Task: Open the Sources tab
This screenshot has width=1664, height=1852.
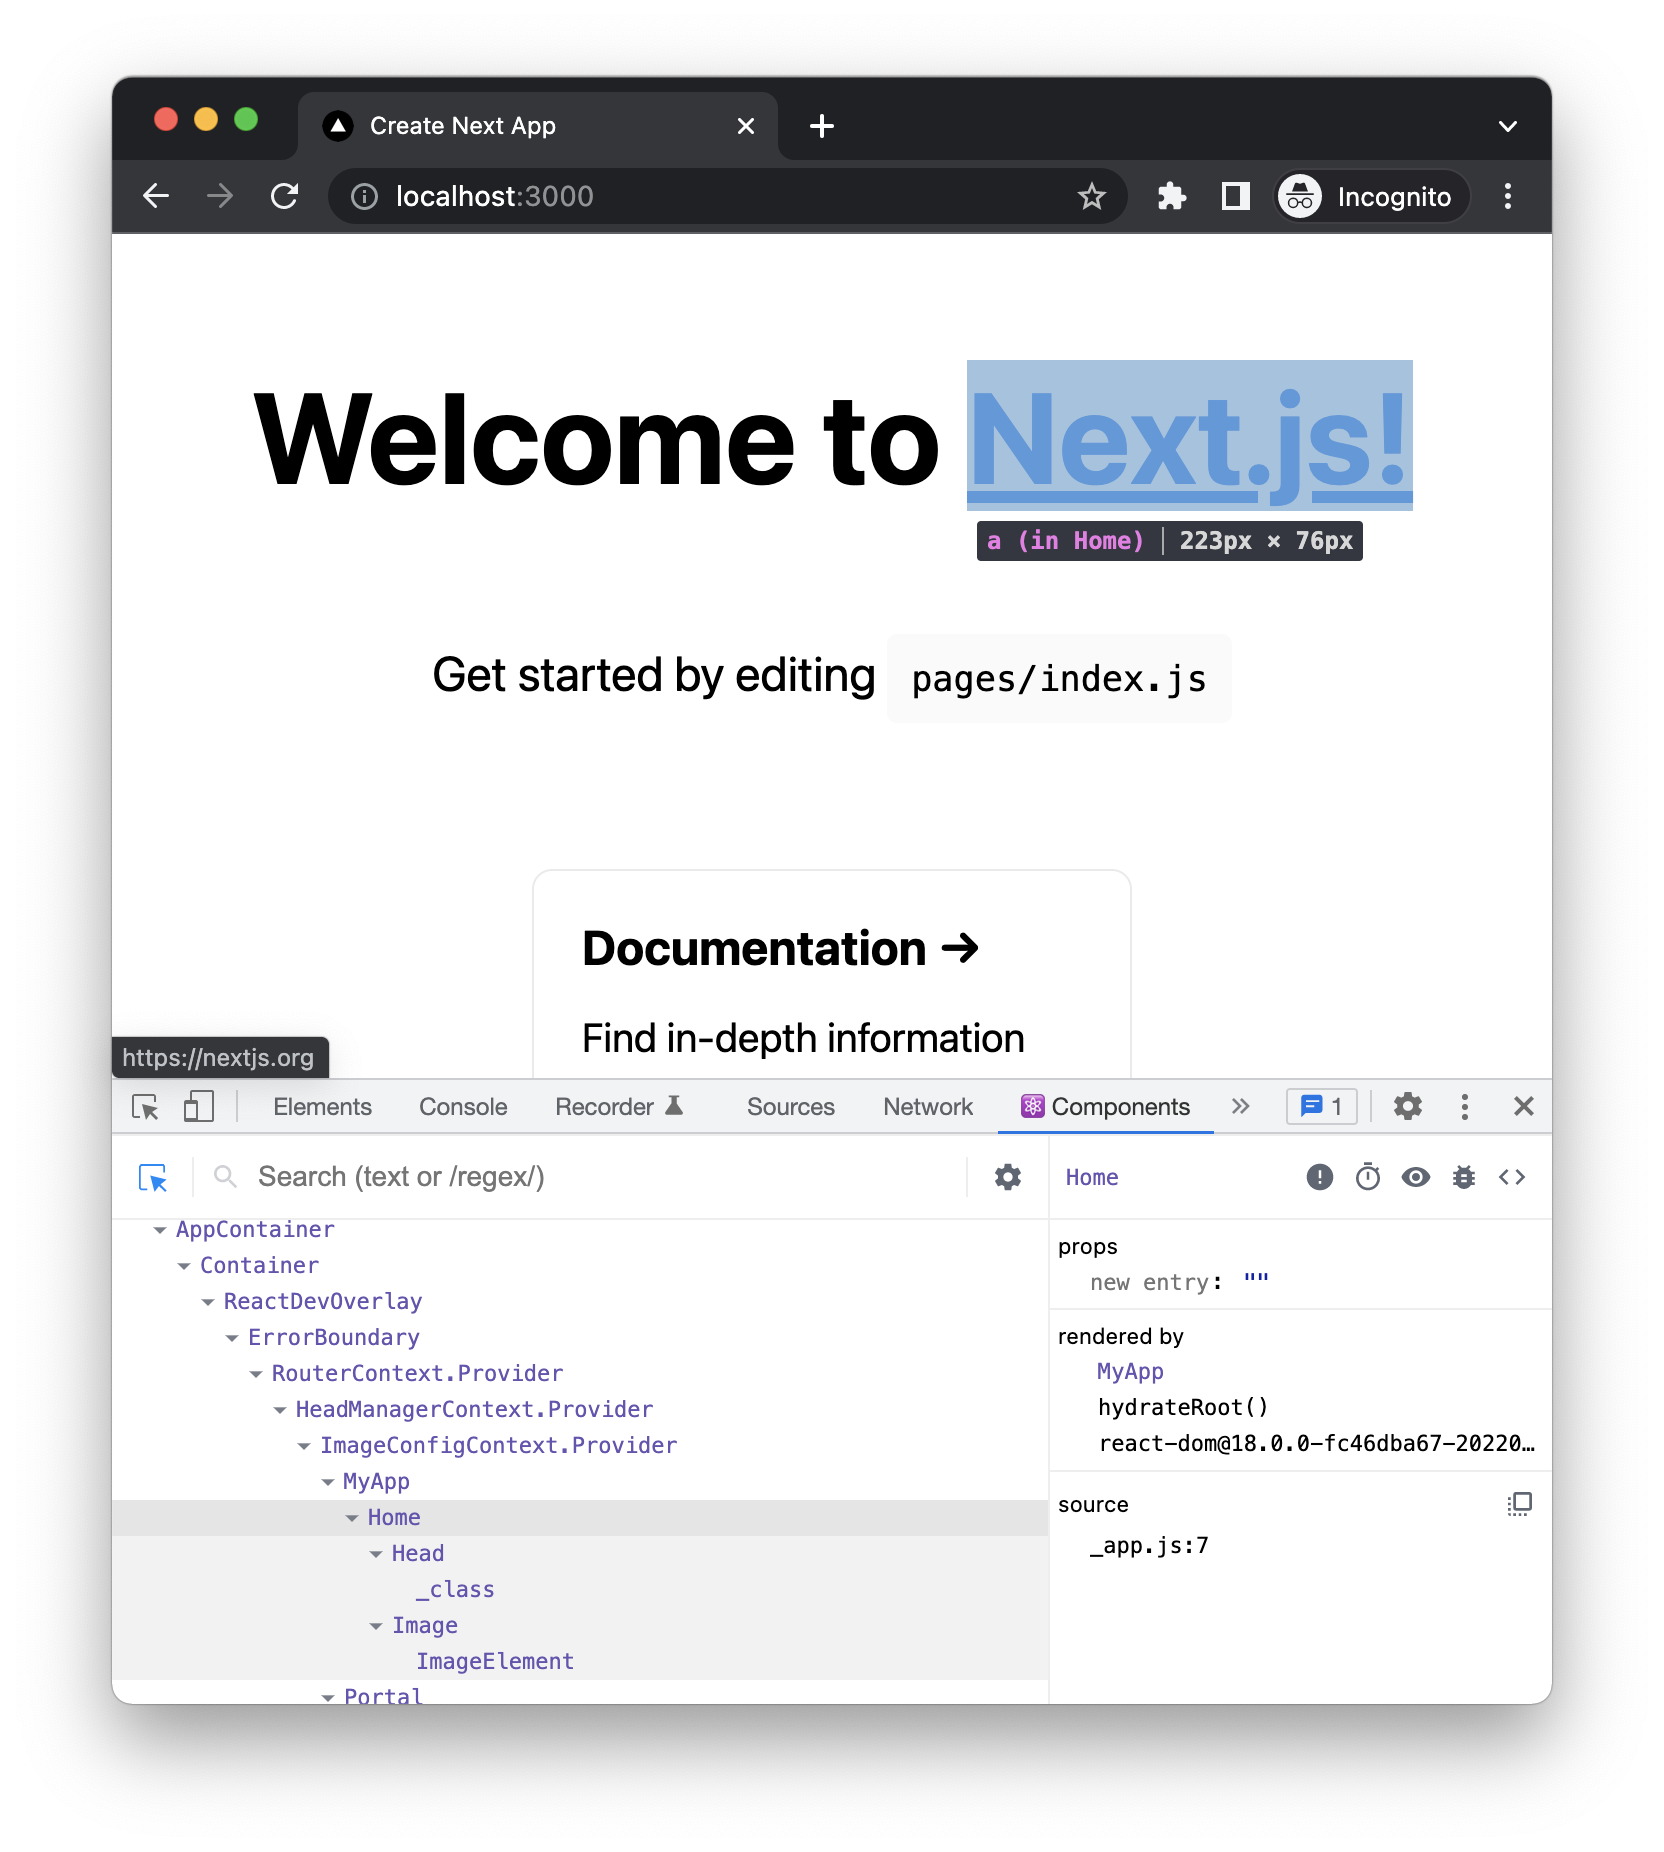Action: pyautogui.click(x=791, y=1107)
